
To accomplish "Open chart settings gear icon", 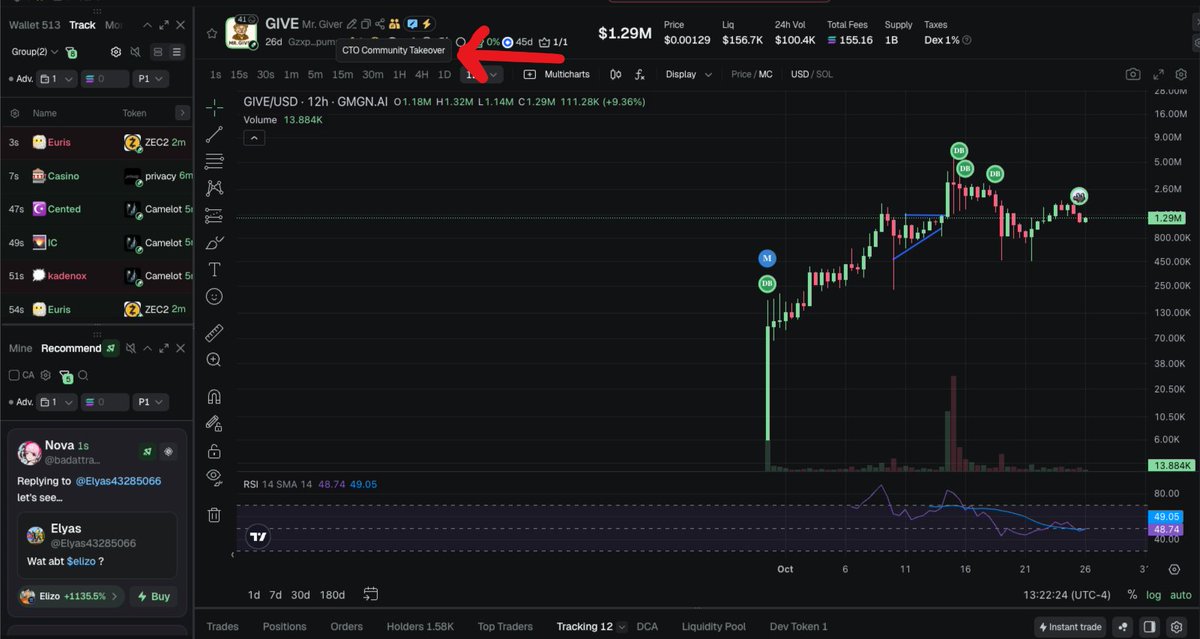I will pyautogui.click(x=1183, y=74).
